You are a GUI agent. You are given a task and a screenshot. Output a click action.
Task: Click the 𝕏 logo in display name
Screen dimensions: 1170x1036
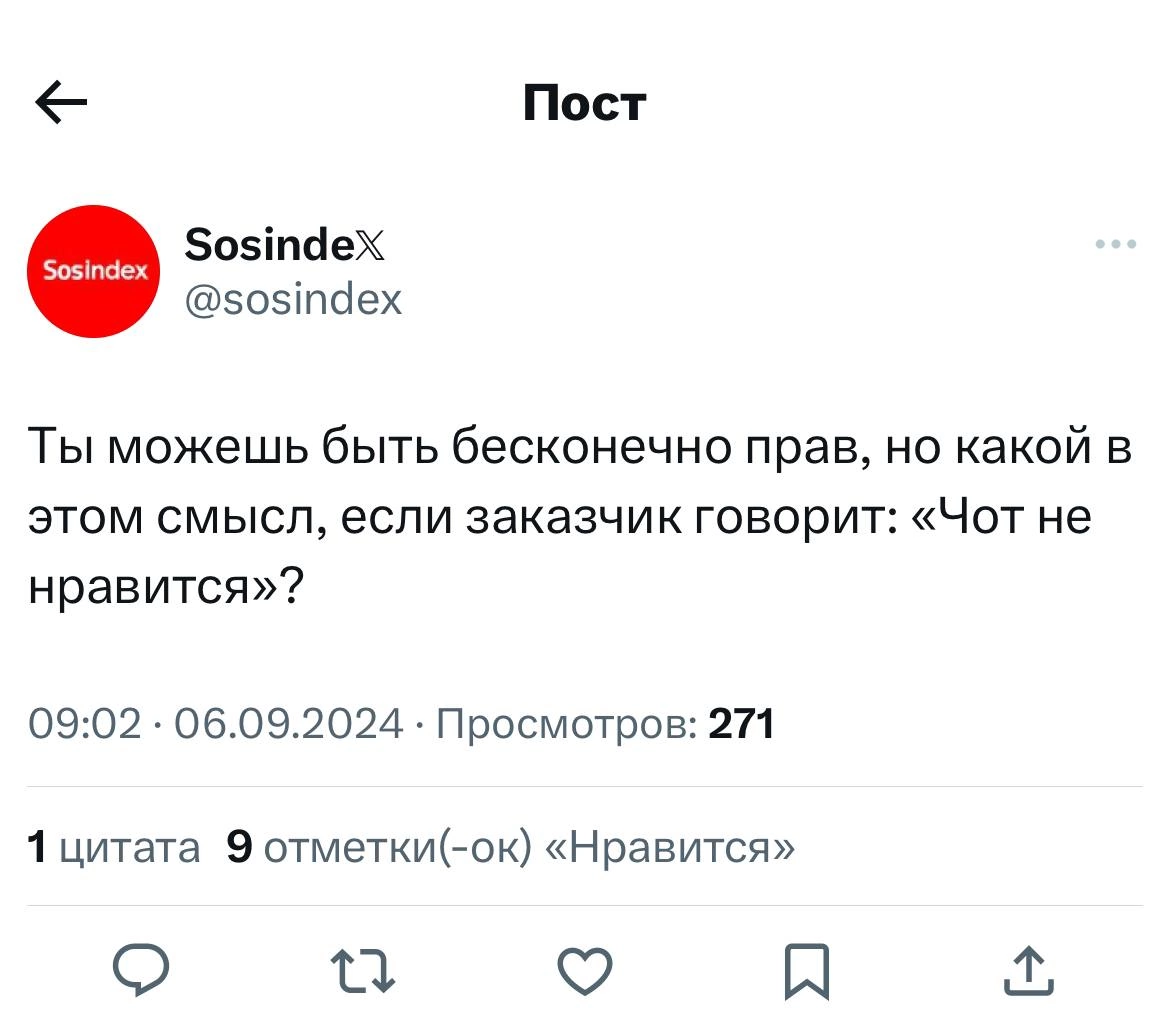point(368,244)
